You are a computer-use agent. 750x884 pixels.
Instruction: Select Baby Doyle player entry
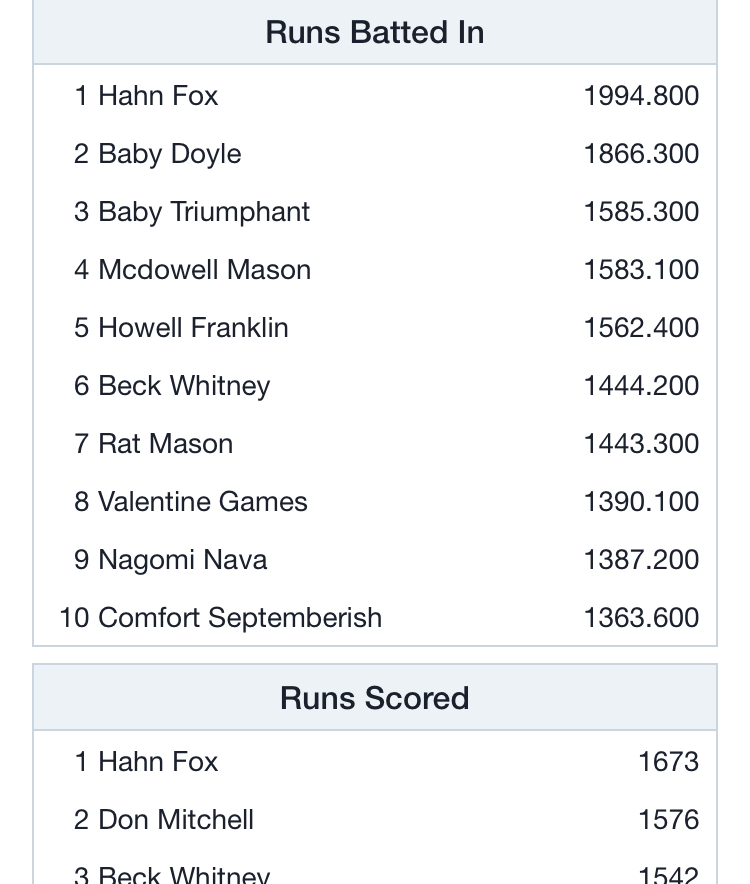tap(170, 154)
